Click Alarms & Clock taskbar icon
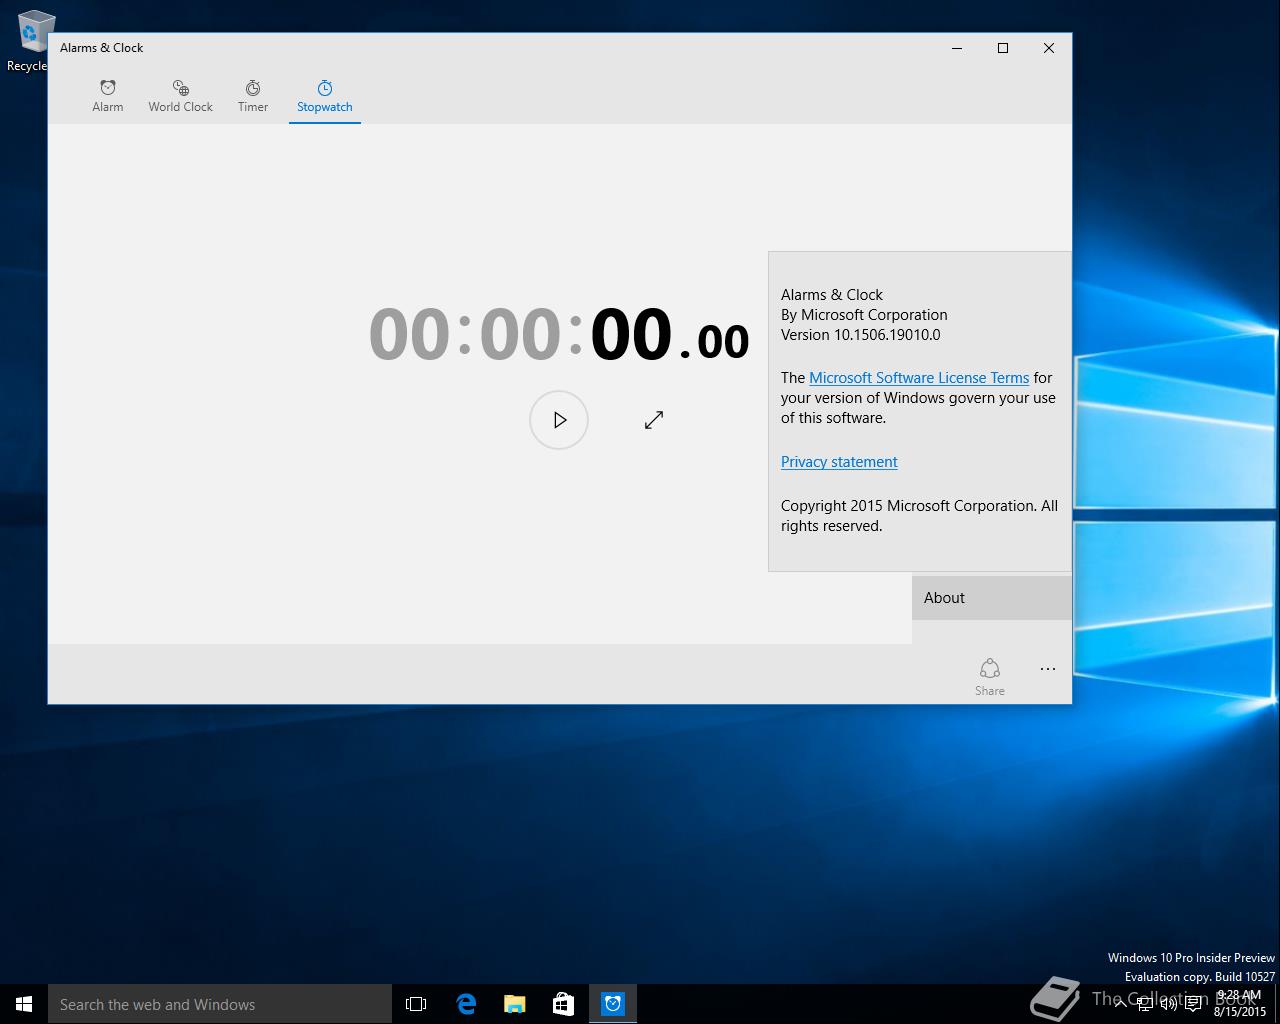1280x1024 pixels. coord(613,1004)
